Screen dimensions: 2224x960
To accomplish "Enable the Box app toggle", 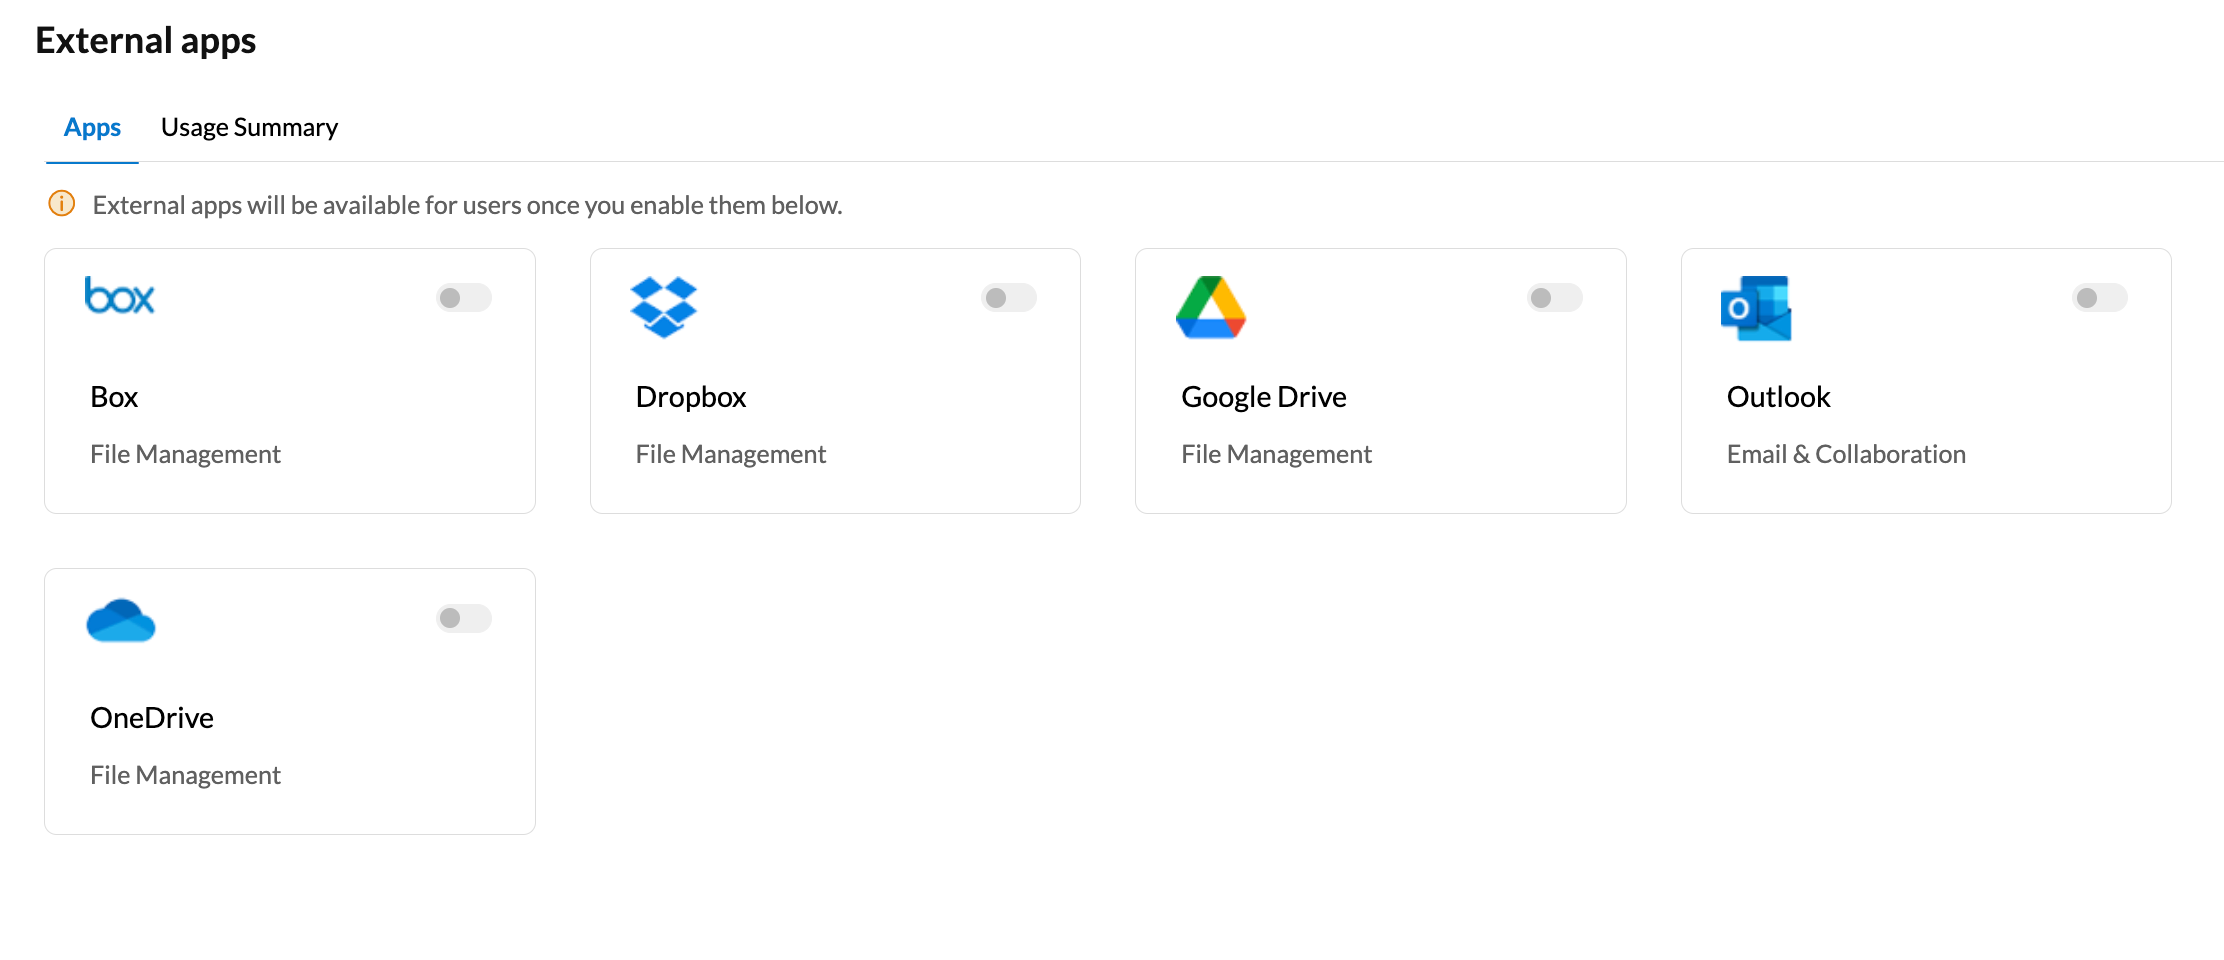I will pyautogui.click(x=464, y=298).
